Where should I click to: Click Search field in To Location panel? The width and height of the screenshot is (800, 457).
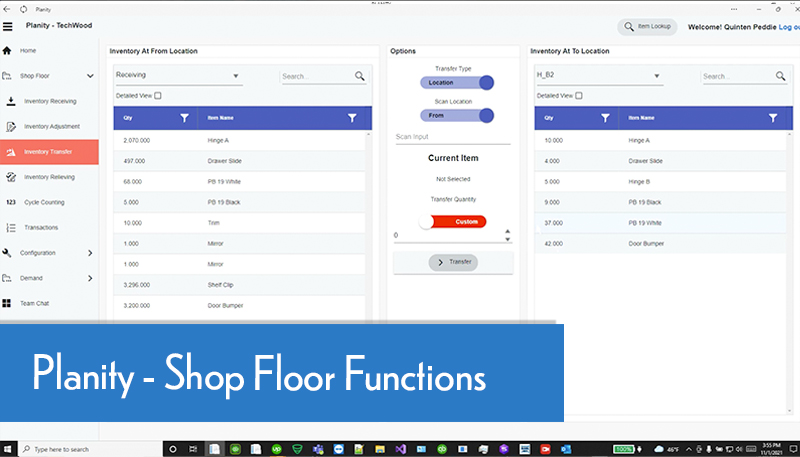click(x=737, y=77)
